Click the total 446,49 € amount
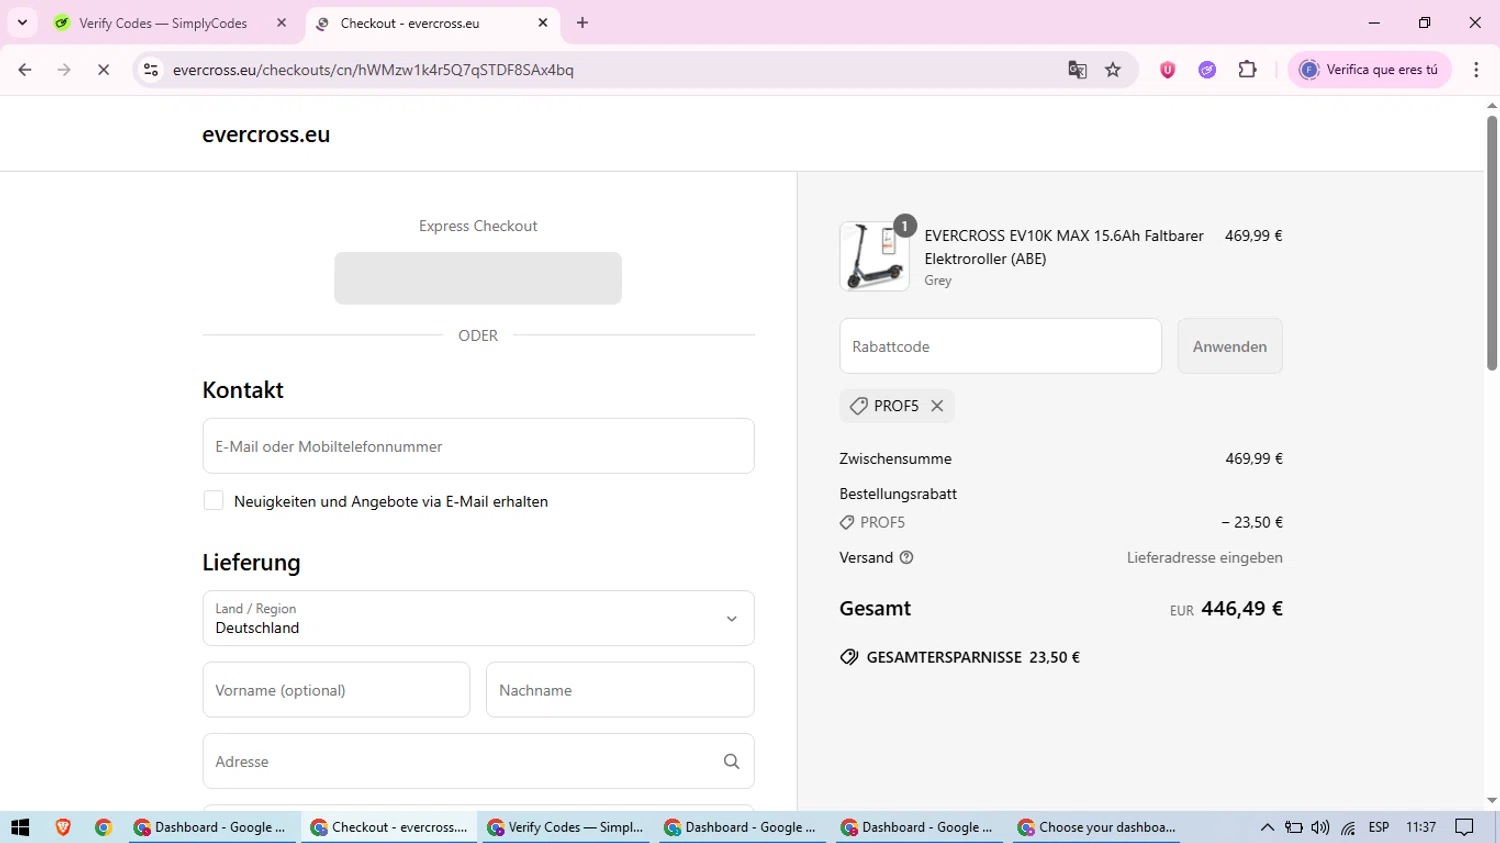The image size is (1500, 843). [1242, 608]
